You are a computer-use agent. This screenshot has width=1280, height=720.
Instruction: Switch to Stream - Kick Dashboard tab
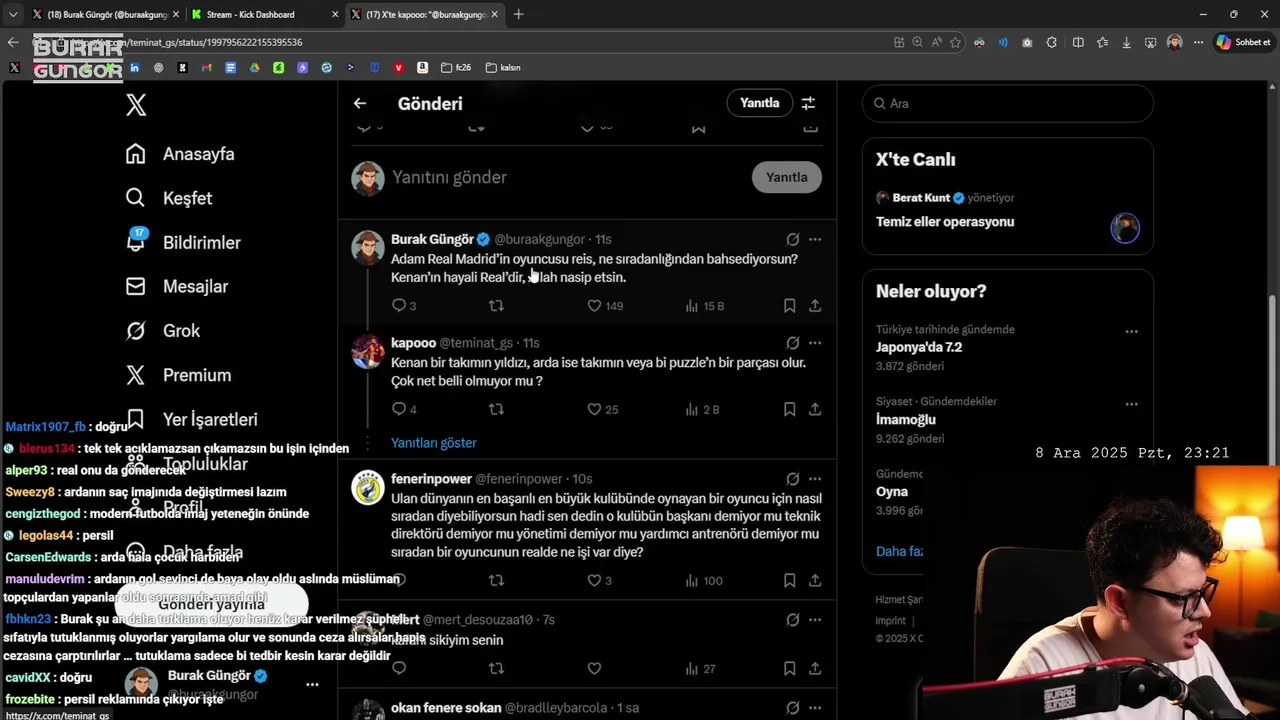265,14
